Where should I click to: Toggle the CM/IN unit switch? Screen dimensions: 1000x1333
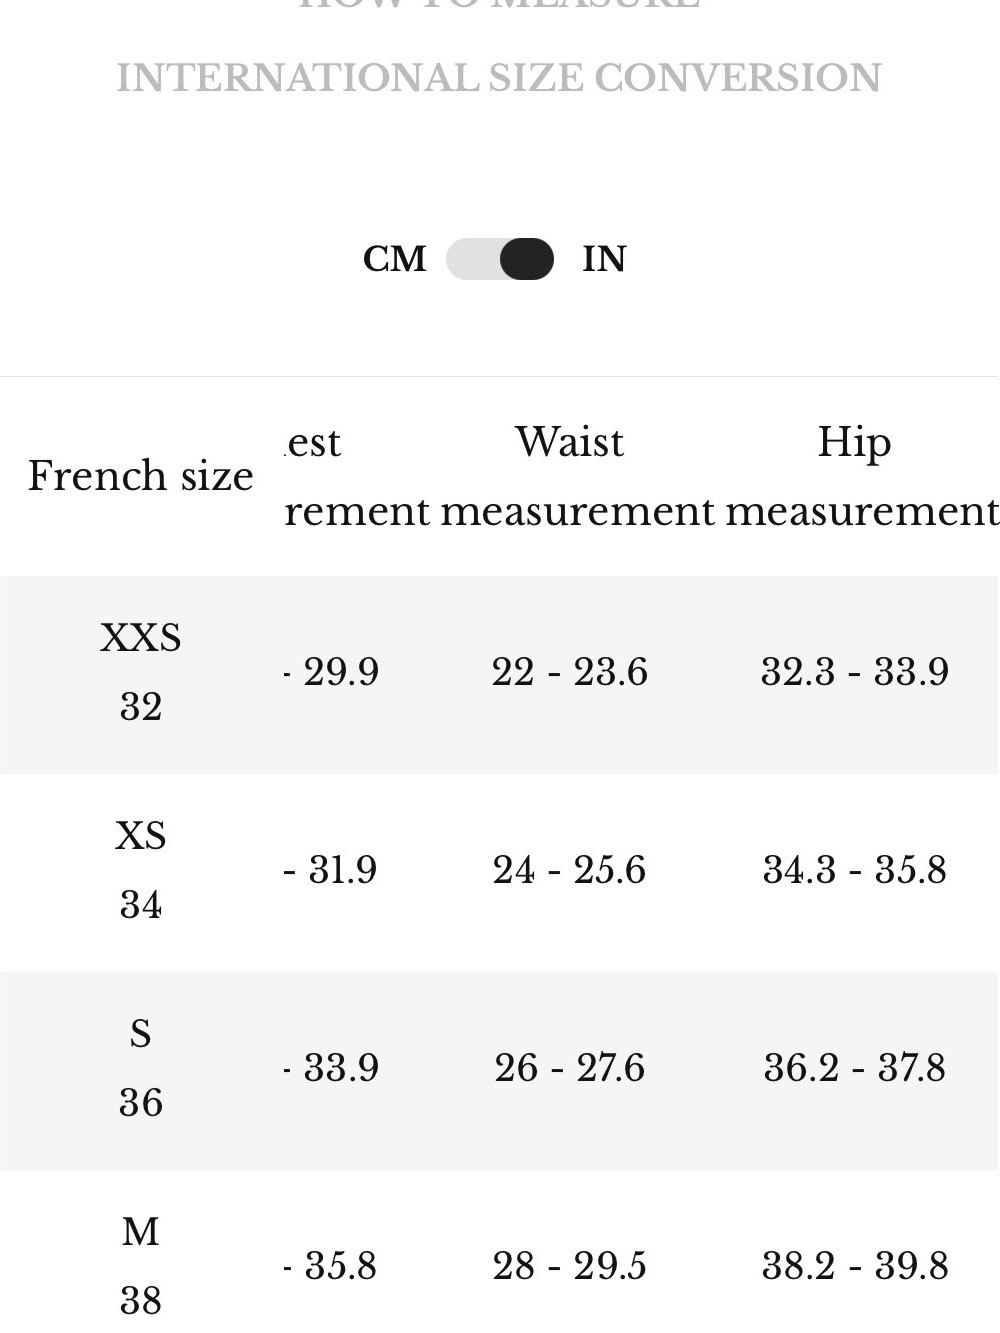tap(500, 259)
